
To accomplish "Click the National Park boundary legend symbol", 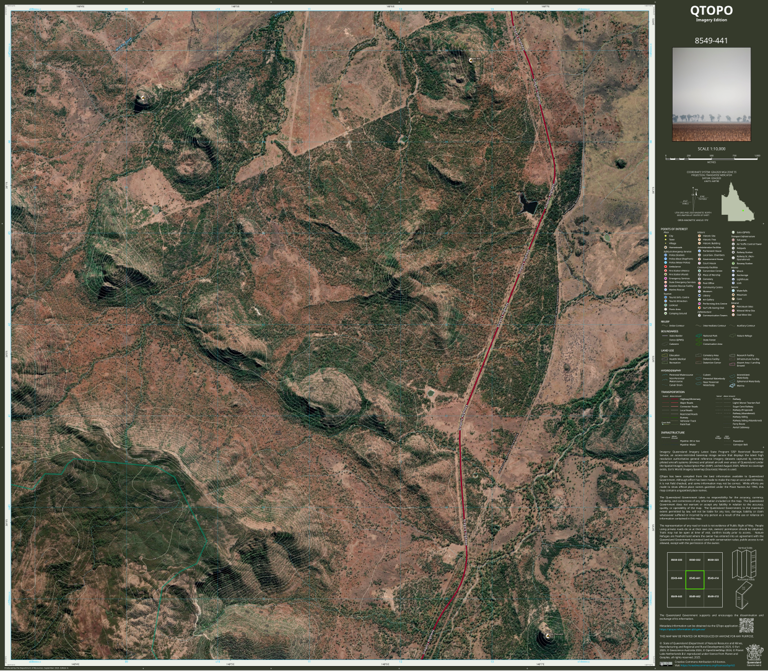I will click(699, 336).
